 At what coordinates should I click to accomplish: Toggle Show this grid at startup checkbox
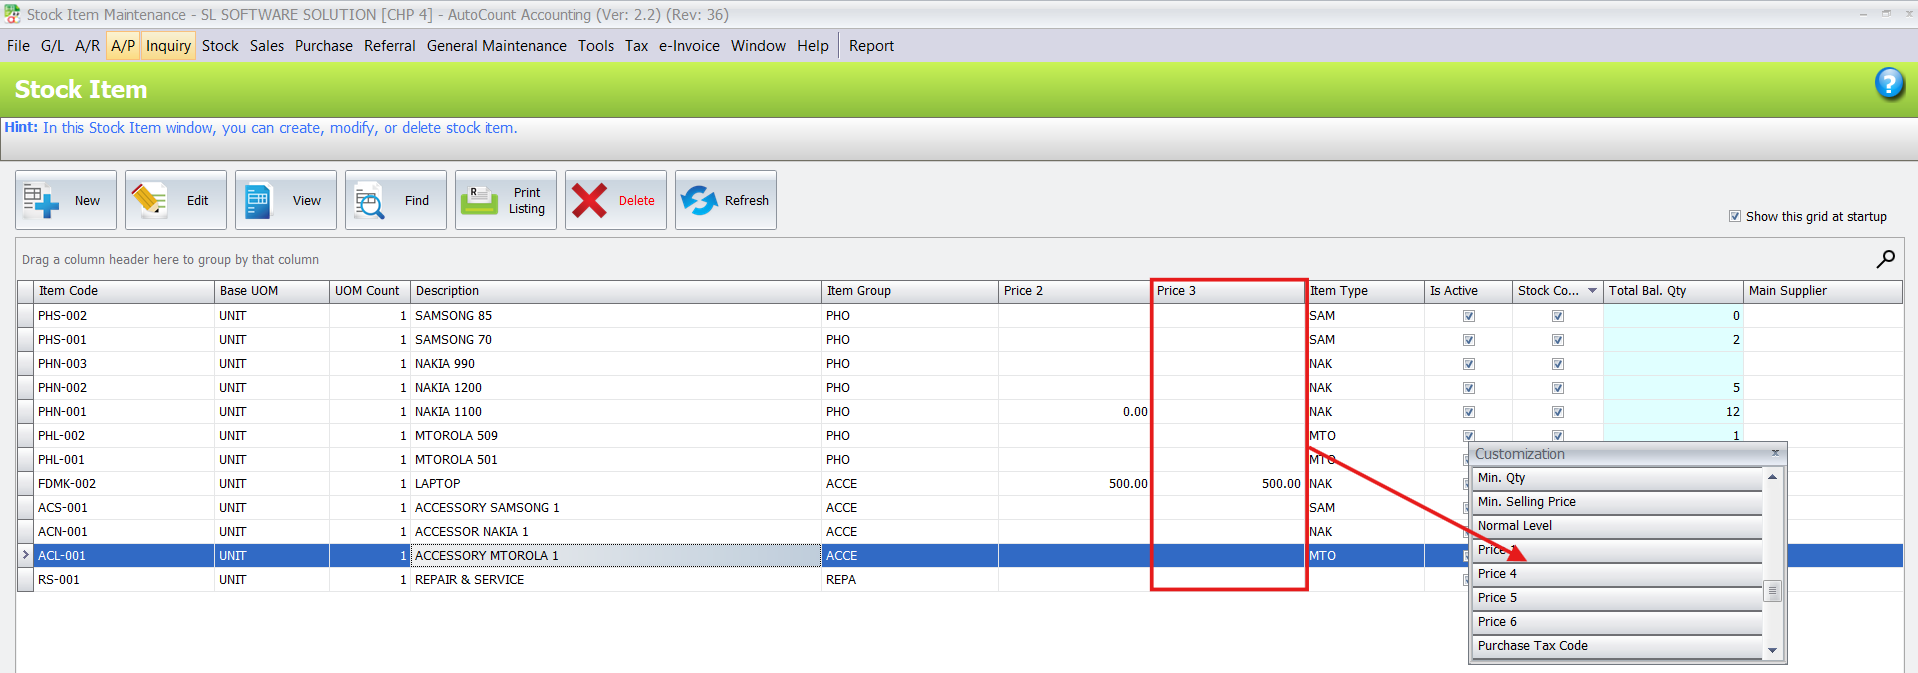[x=1735, y=216]
